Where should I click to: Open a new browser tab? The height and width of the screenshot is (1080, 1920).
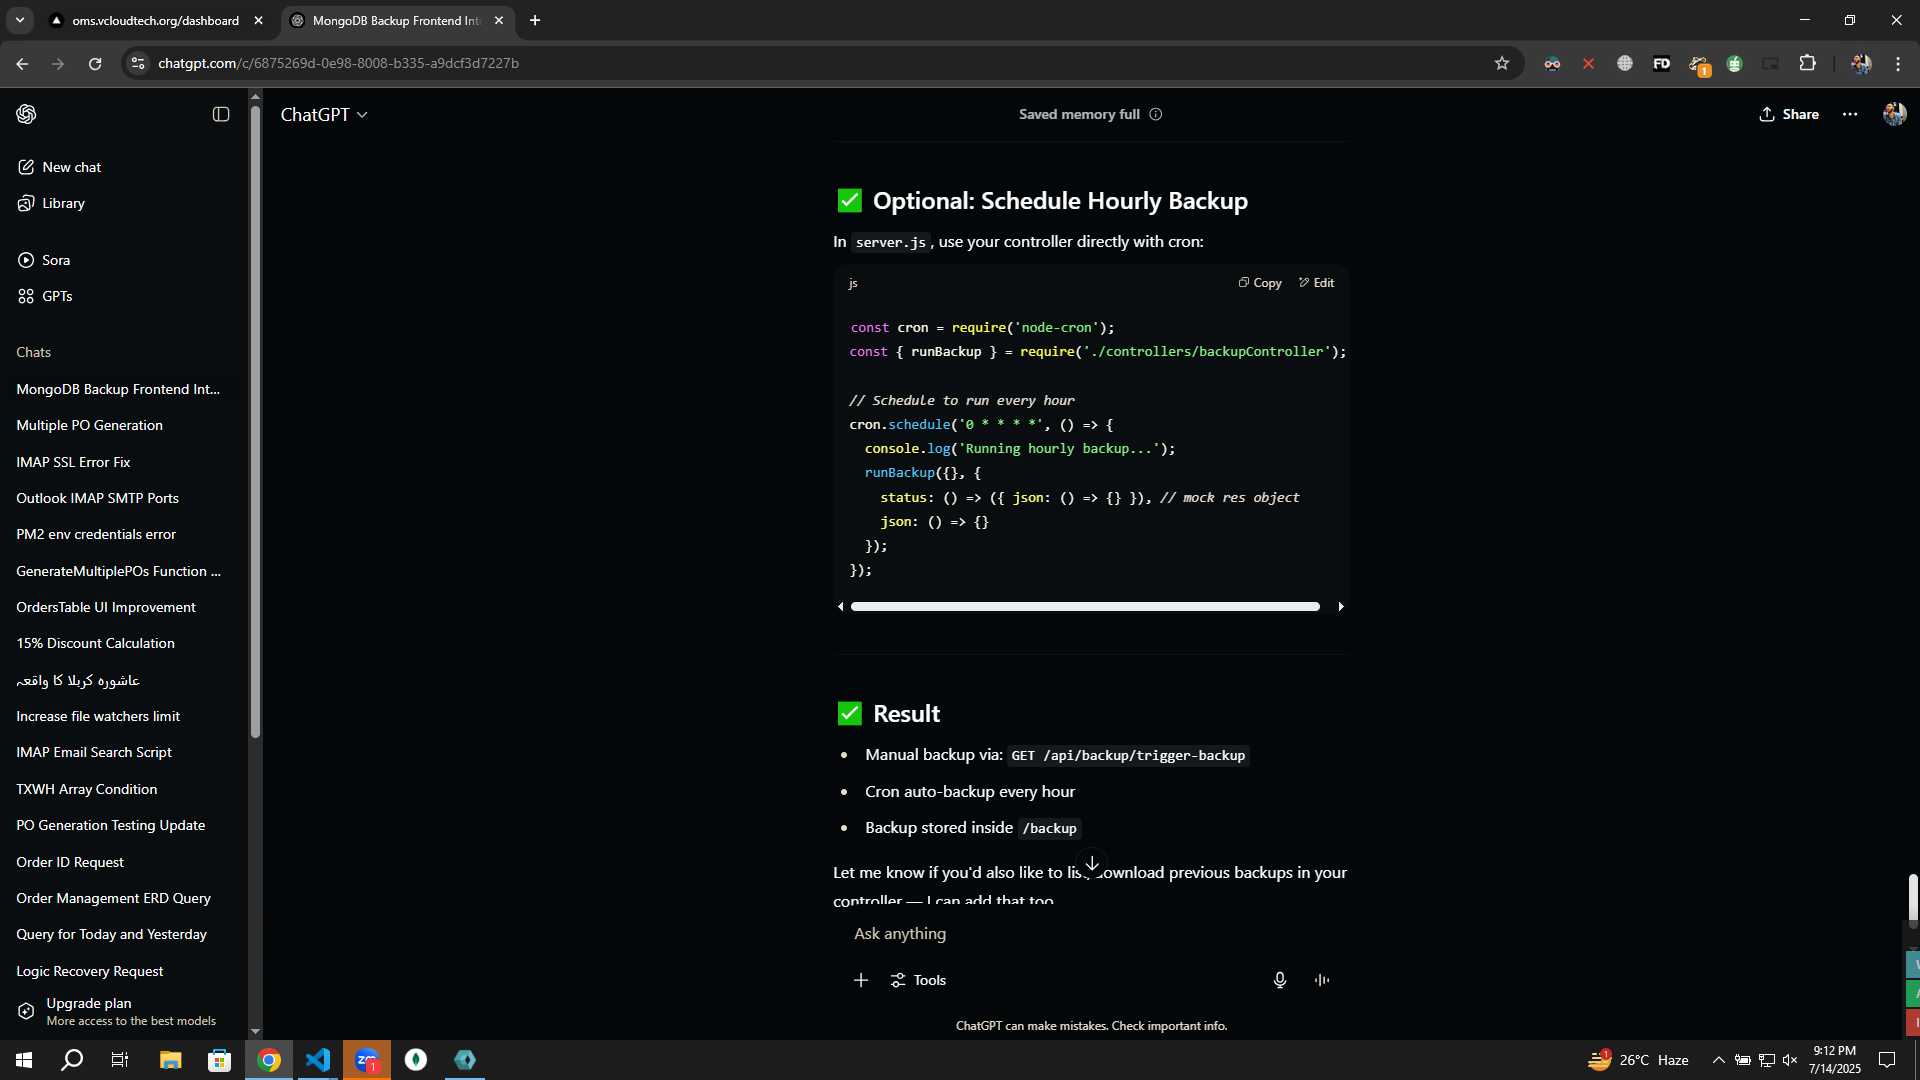[535, 20]
